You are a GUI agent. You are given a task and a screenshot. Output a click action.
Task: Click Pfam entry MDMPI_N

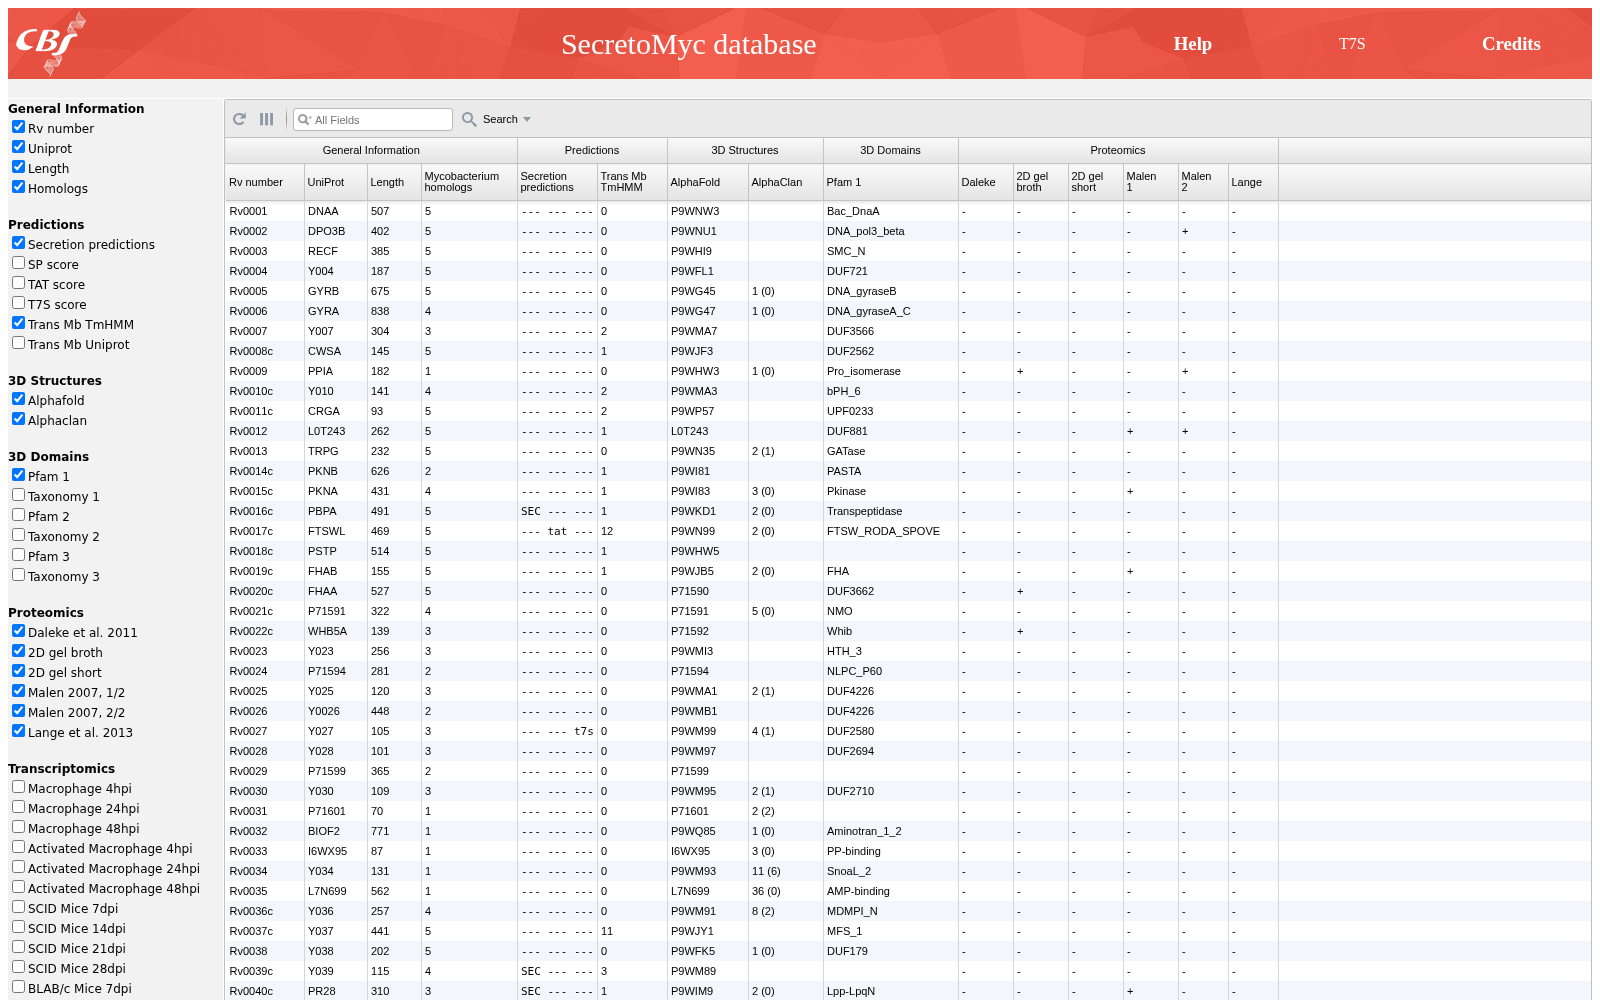(x=890, y=911)
